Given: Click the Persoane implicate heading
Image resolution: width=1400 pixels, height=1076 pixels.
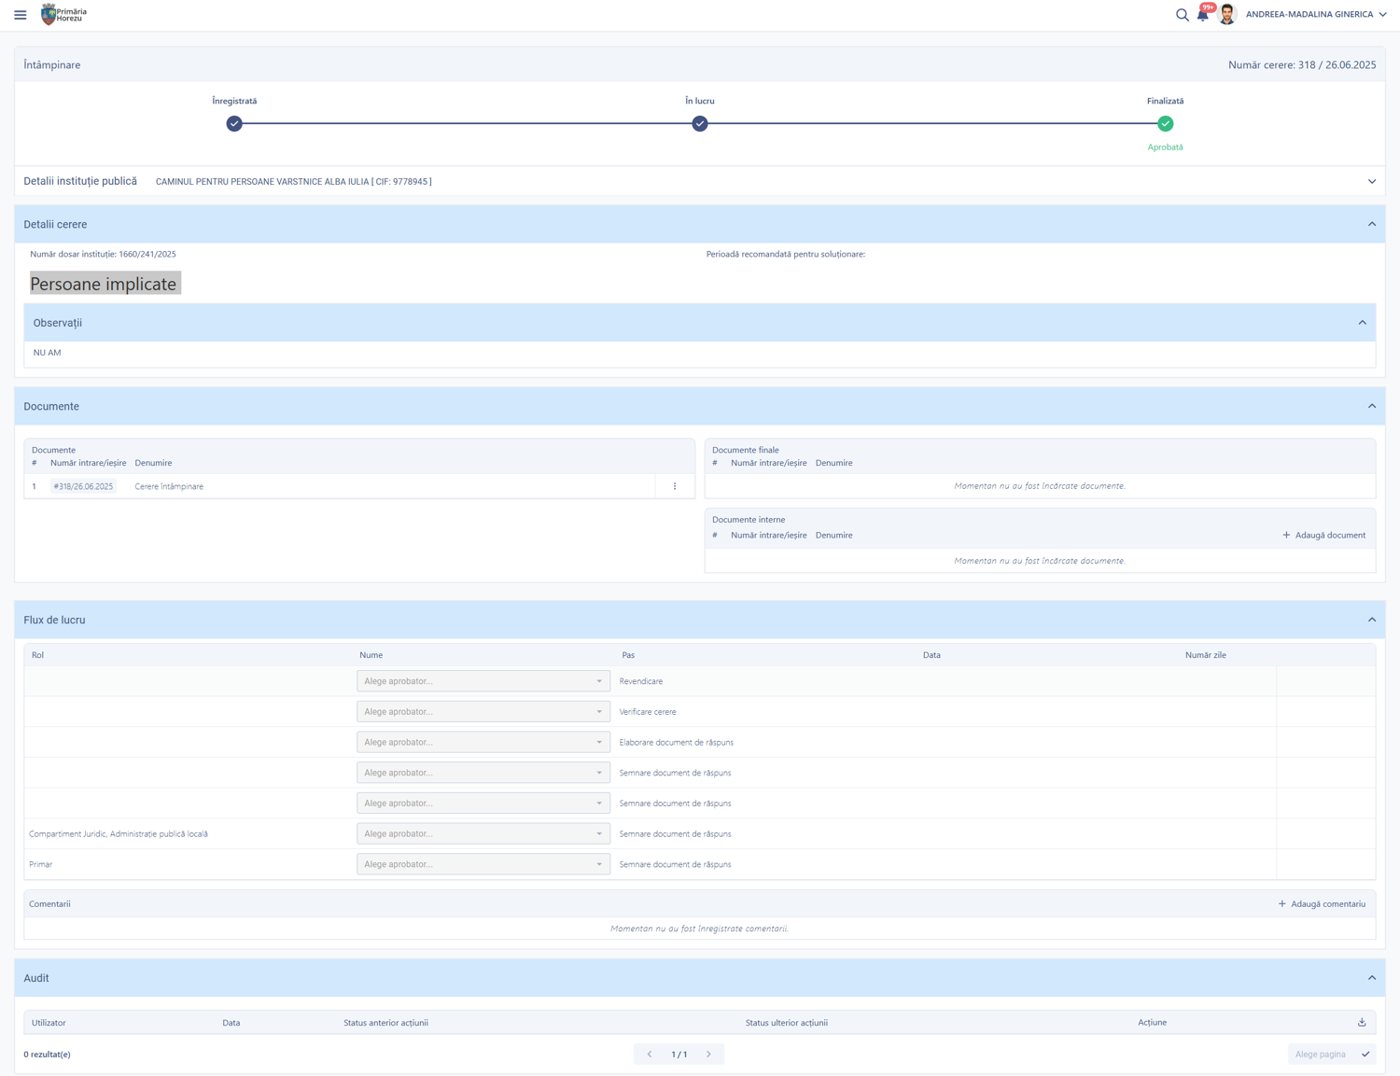Looking at the screenshot, I should click(104, 284).
